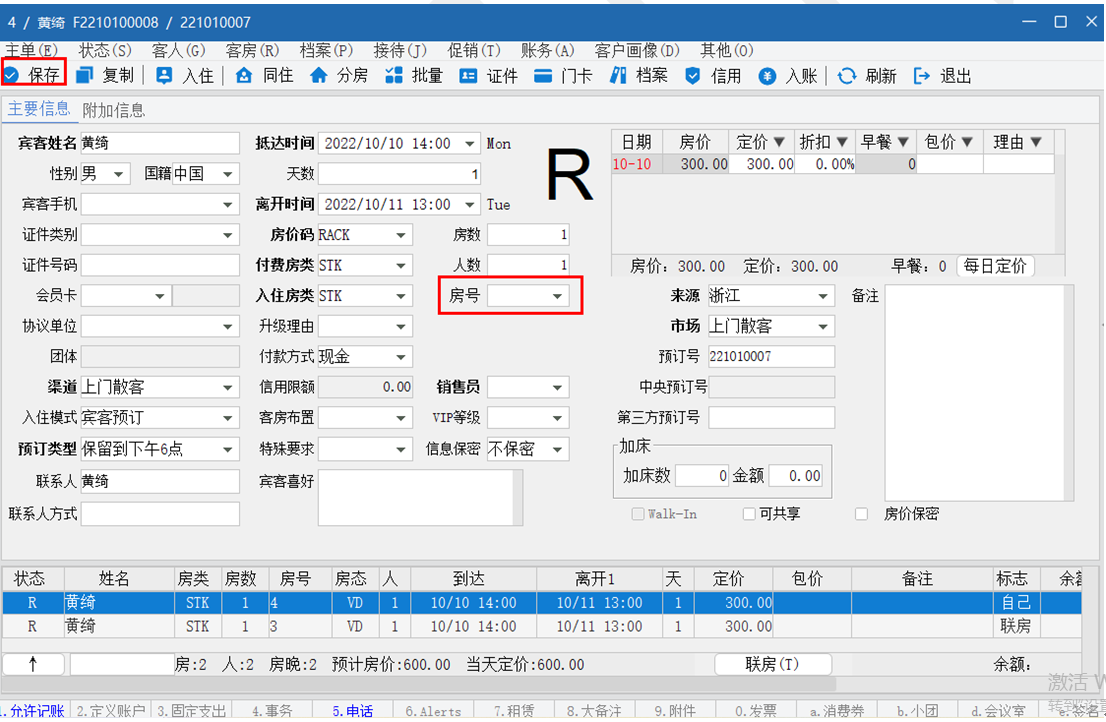This screenshot has width=1106, height=722.
Task: Click the 刷新 refresh icon
Action: pos(847,76)
